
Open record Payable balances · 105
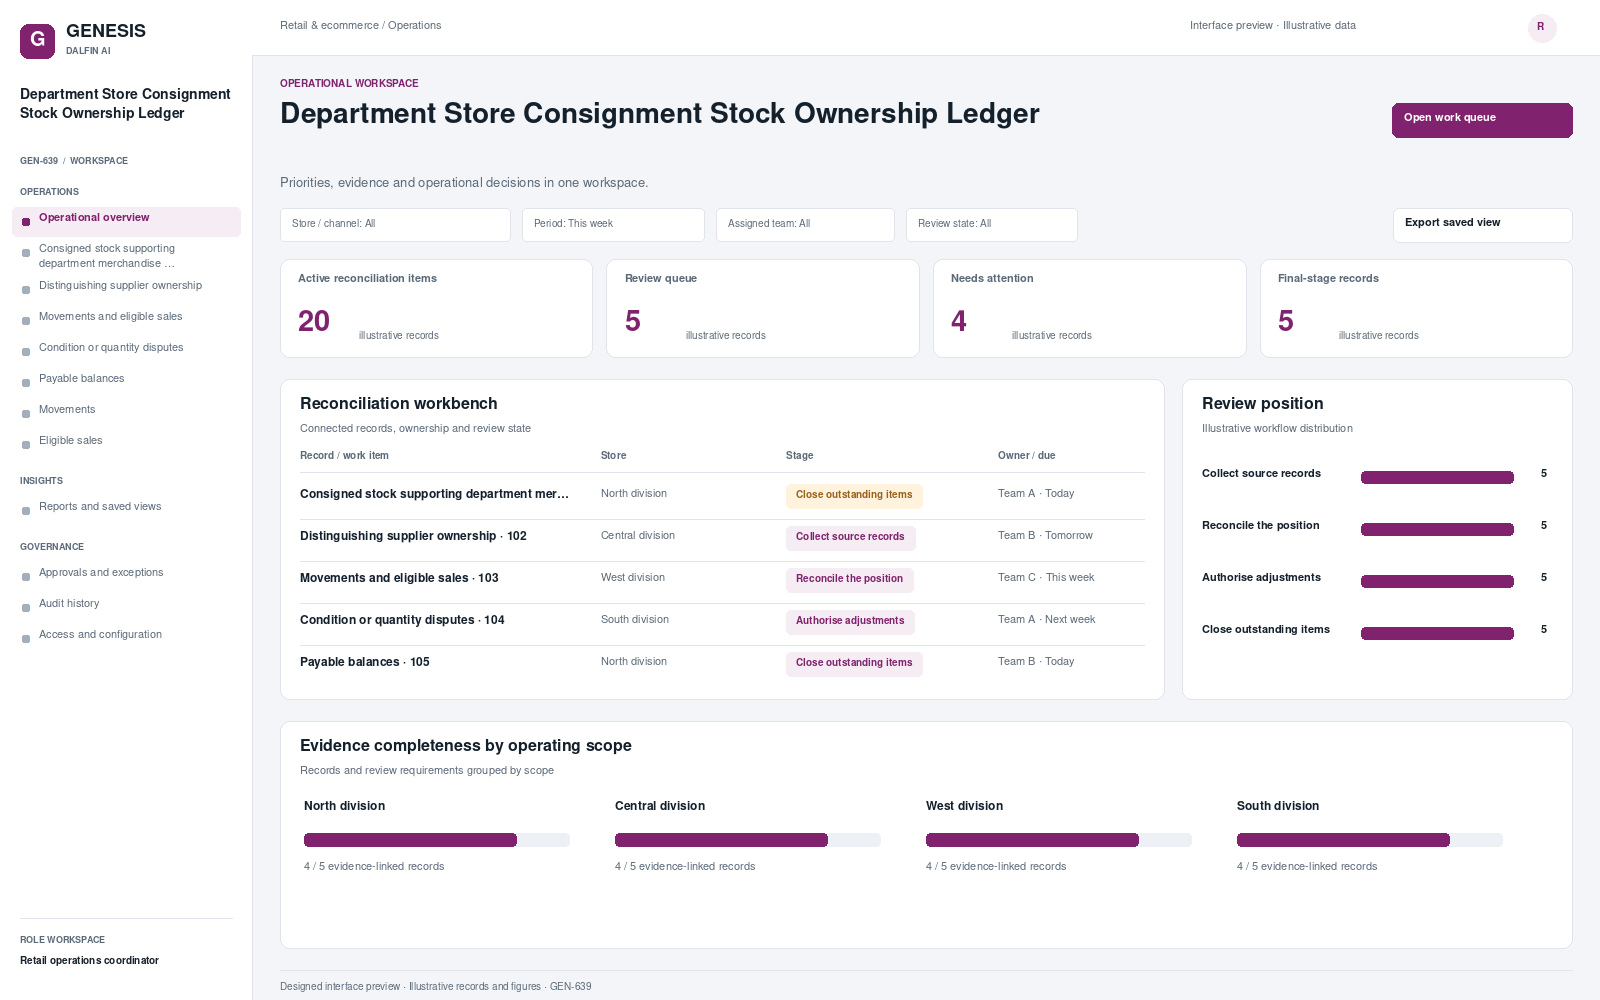(x=365, y=662)
